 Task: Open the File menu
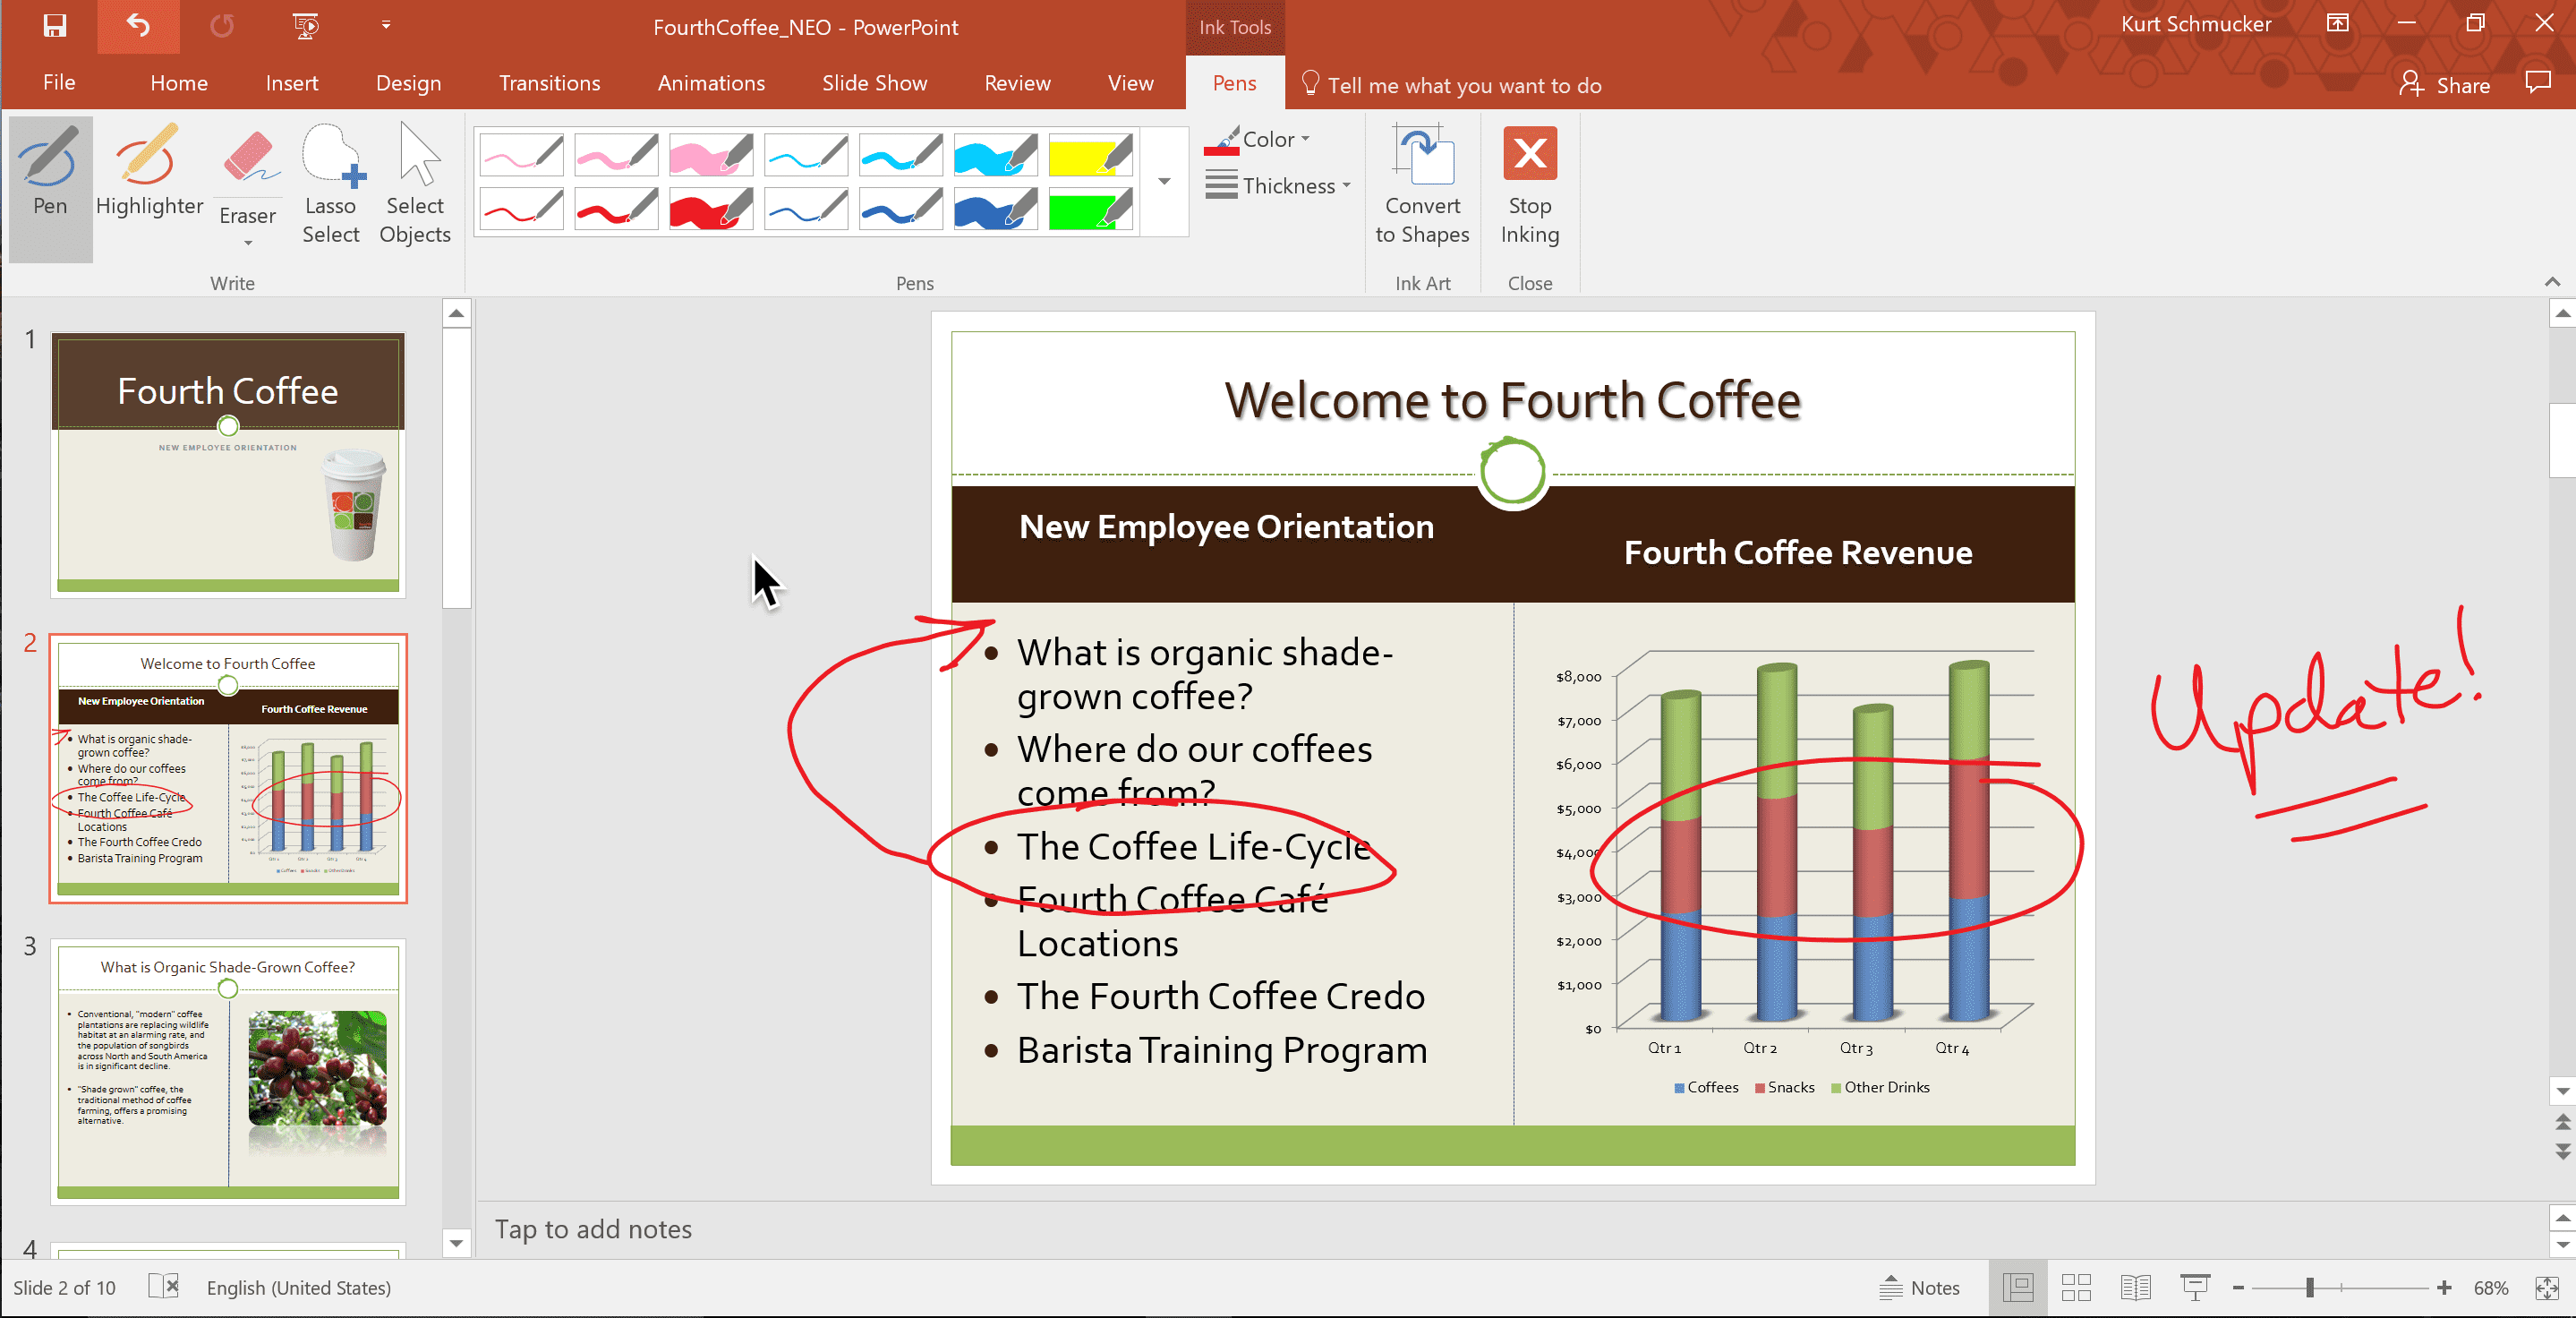pos(59,83)
